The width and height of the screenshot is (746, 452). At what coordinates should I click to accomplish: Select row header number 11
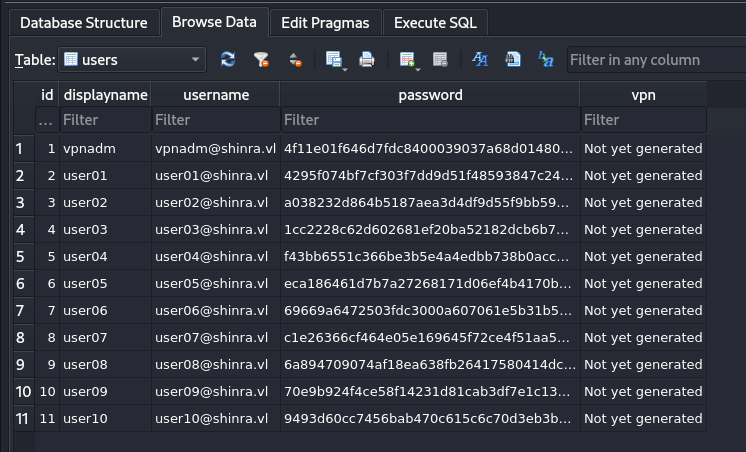22,418
